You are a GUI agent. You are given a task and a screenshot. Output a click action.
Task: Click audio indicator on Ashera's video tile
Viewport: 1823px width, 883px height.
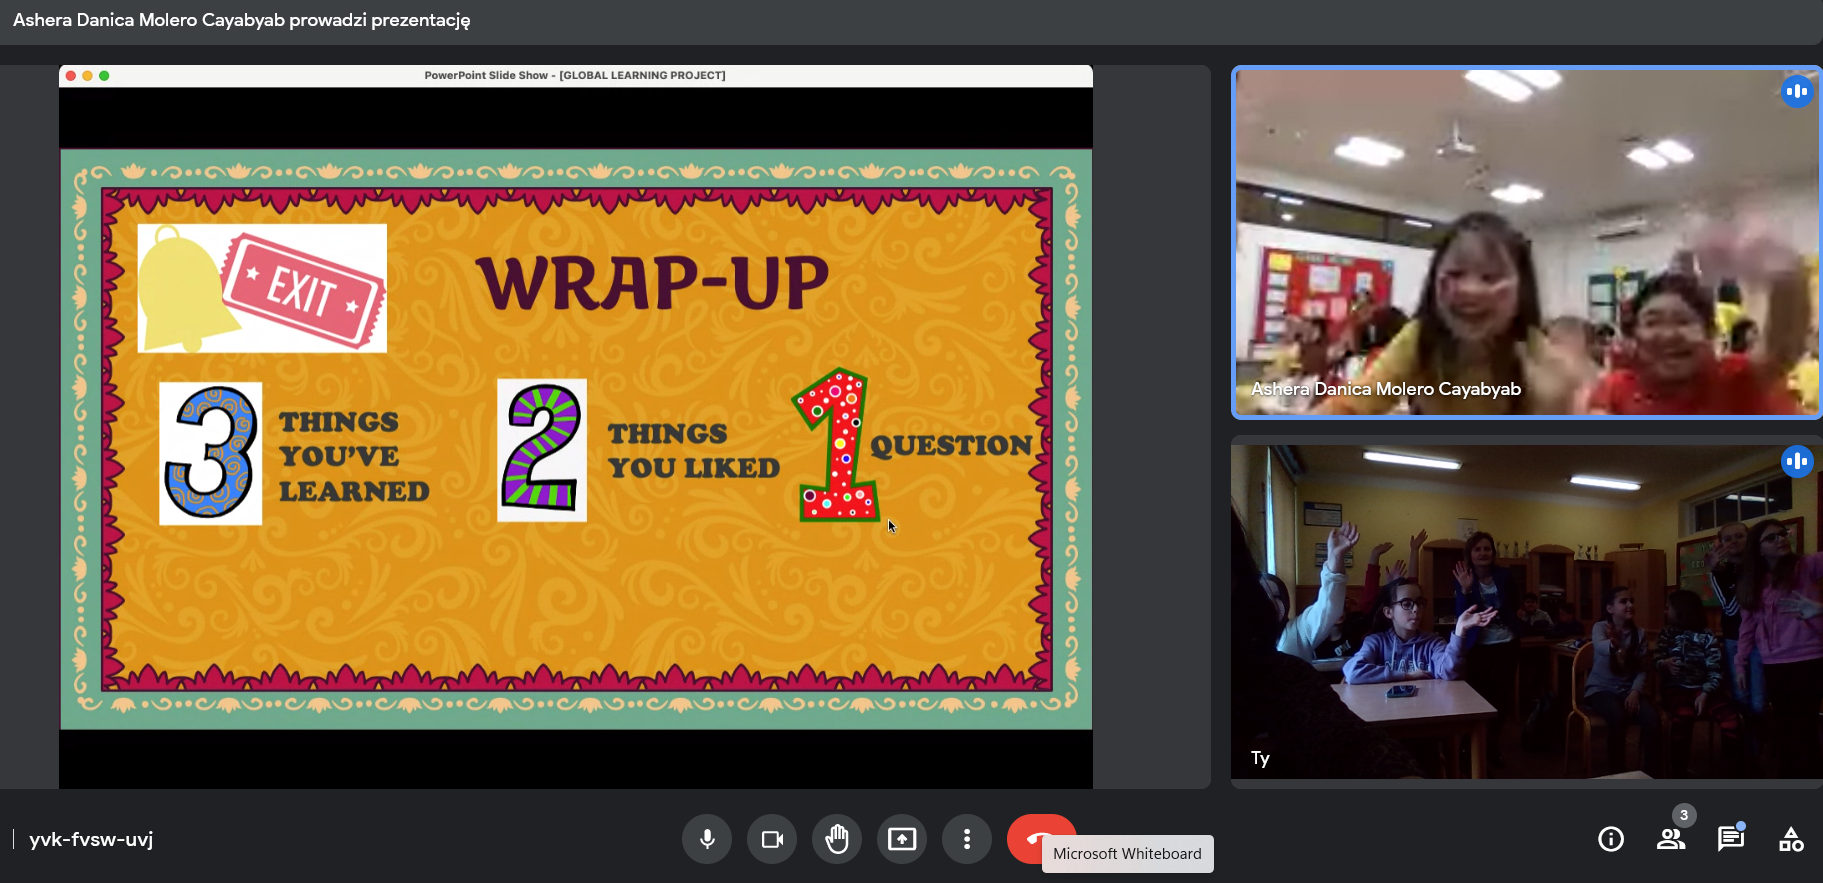(1797, 92)
